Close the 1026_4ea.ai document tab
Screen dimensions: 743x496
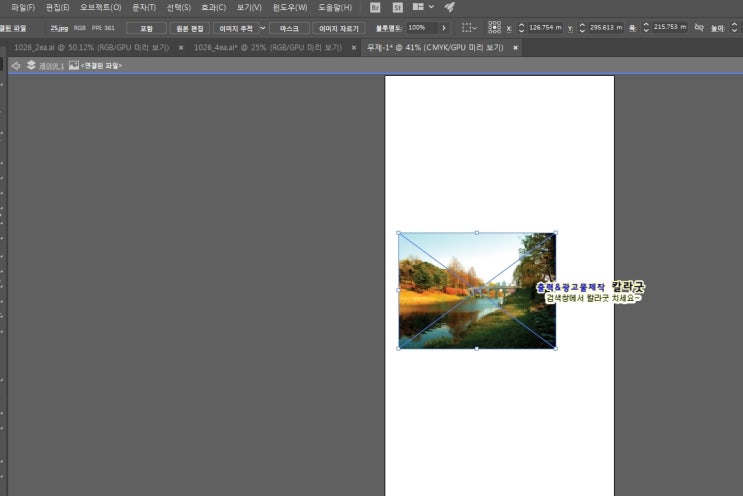(x=353, y=48)
